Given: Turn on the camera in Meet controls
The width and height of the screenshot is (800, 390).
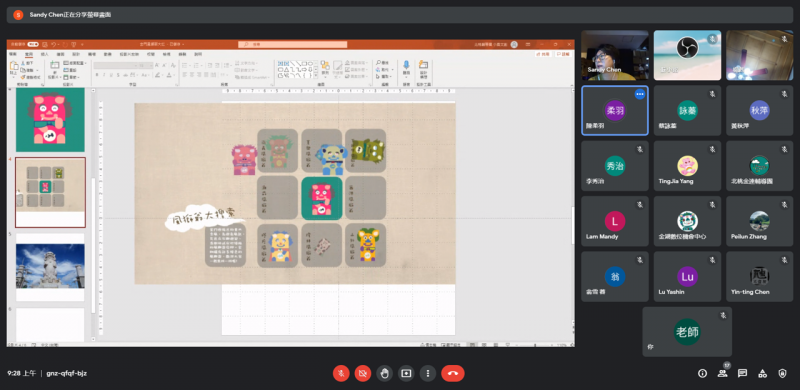Looking at the screenshot, I should click(x=363, y=374).
